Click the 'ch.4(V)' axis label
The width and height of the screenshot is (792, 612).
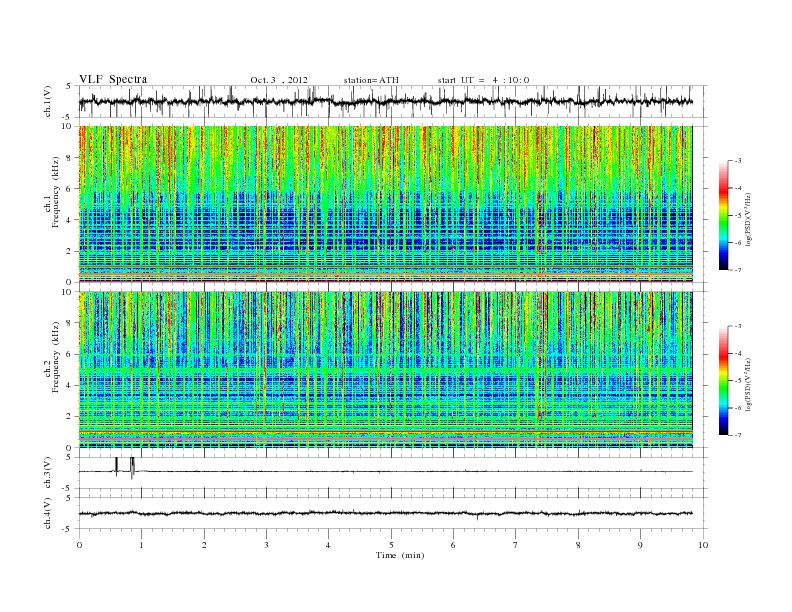pos(48,513)
